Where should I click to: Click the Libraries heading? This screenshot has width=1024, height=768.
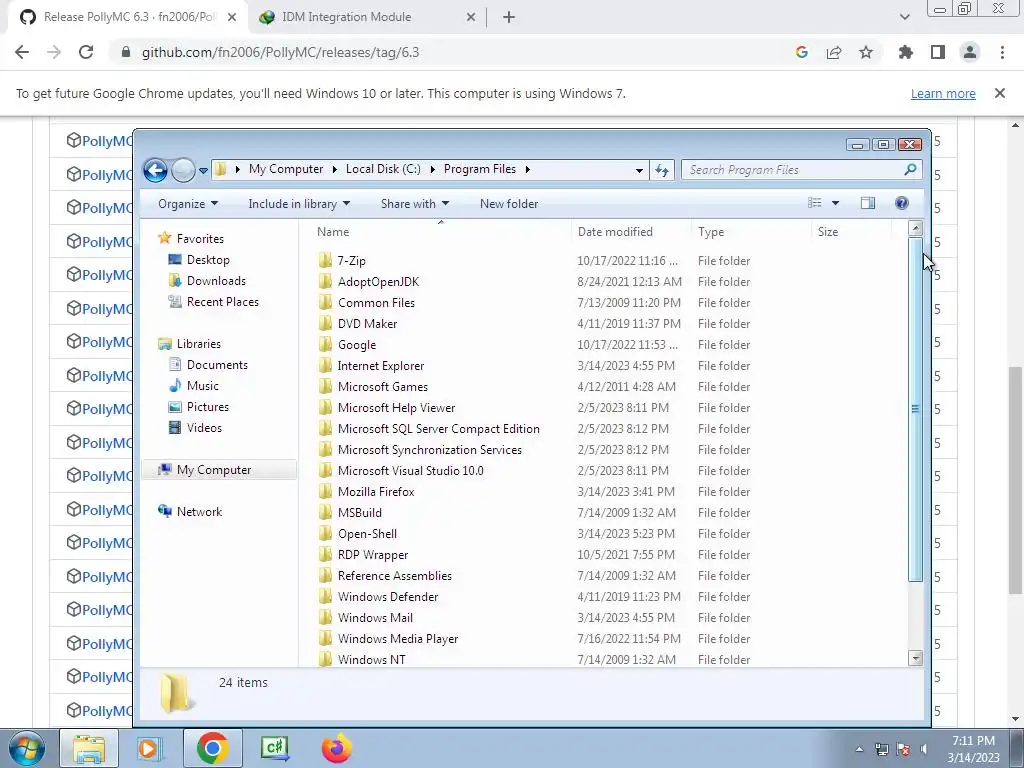tap(199, 344)
